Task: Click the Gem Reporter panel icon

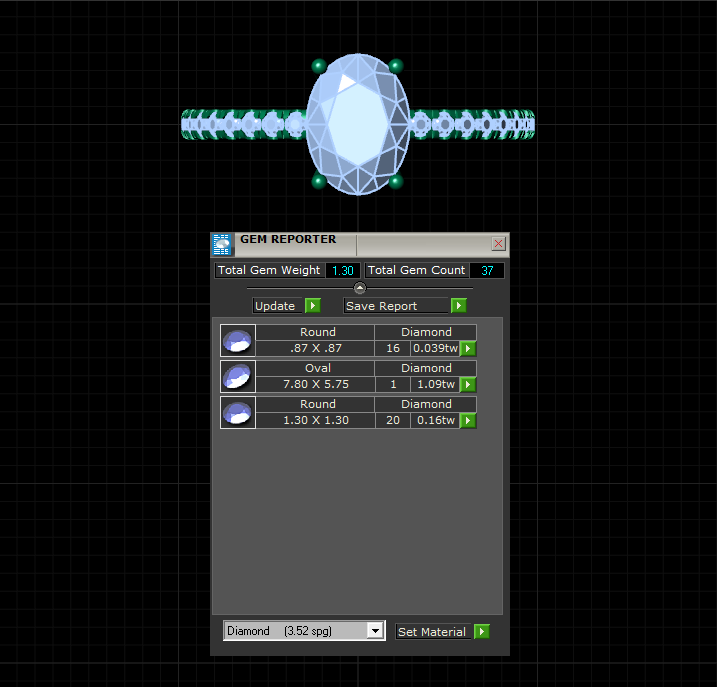Action: (x=222, y=244)
